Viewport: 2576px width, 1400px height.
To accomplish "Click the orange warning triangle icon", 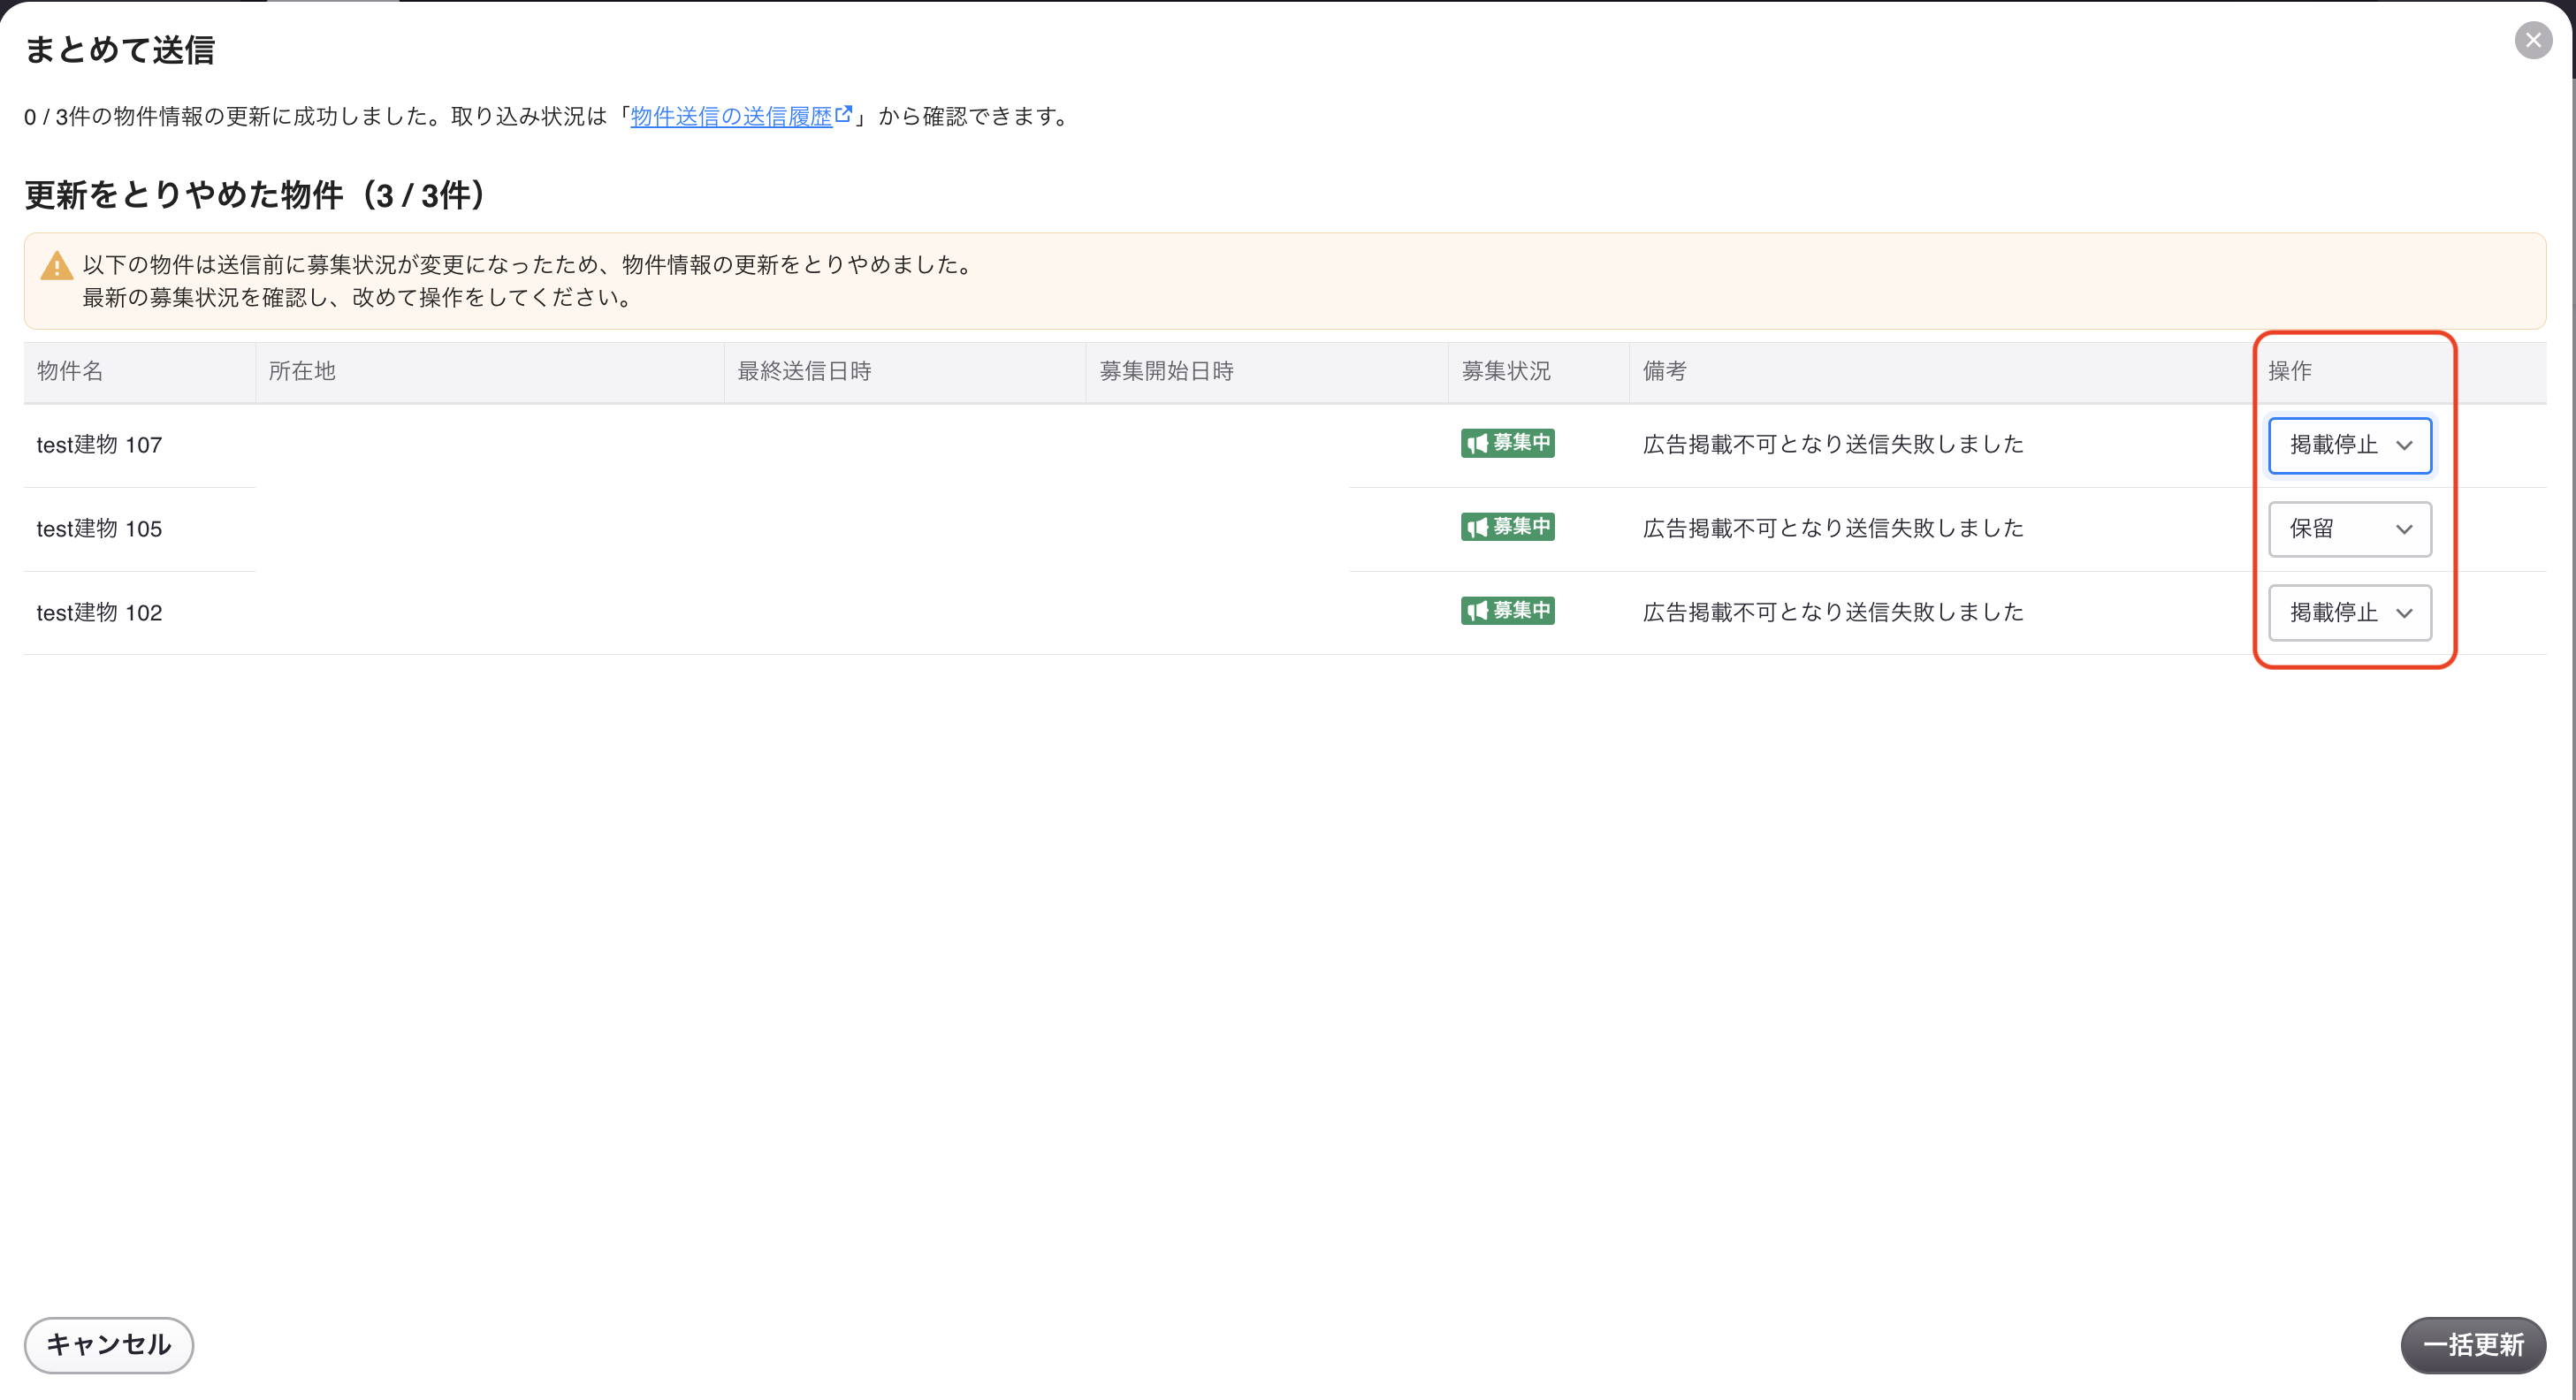I will (x=56, y=266).
